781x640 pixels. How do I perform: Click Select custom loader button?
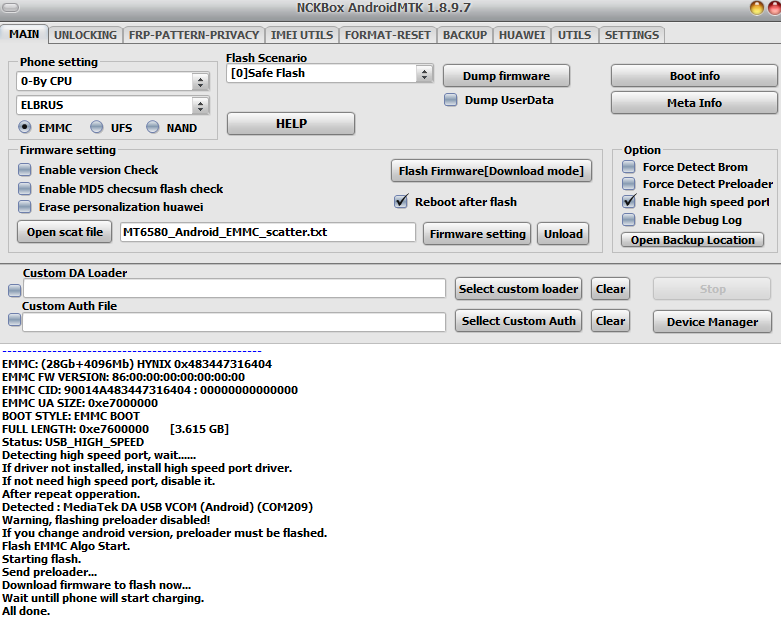click(x=518, y=289)
